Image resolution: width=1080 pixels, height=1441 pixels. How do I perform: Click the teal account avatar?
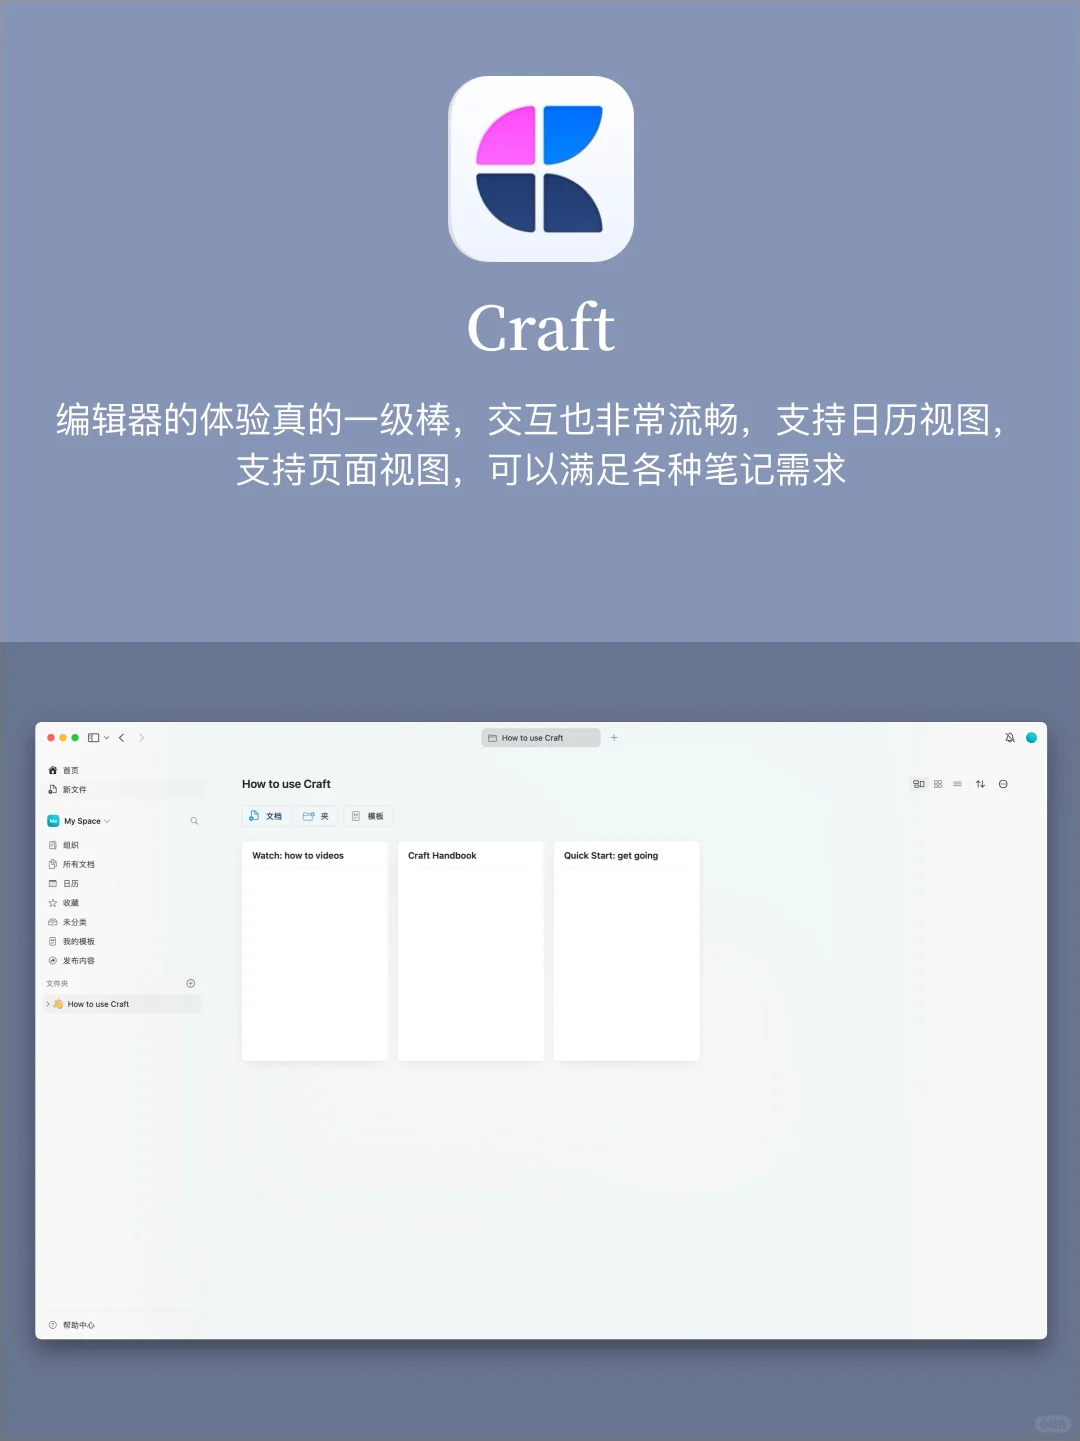(x=1031, y=737)
